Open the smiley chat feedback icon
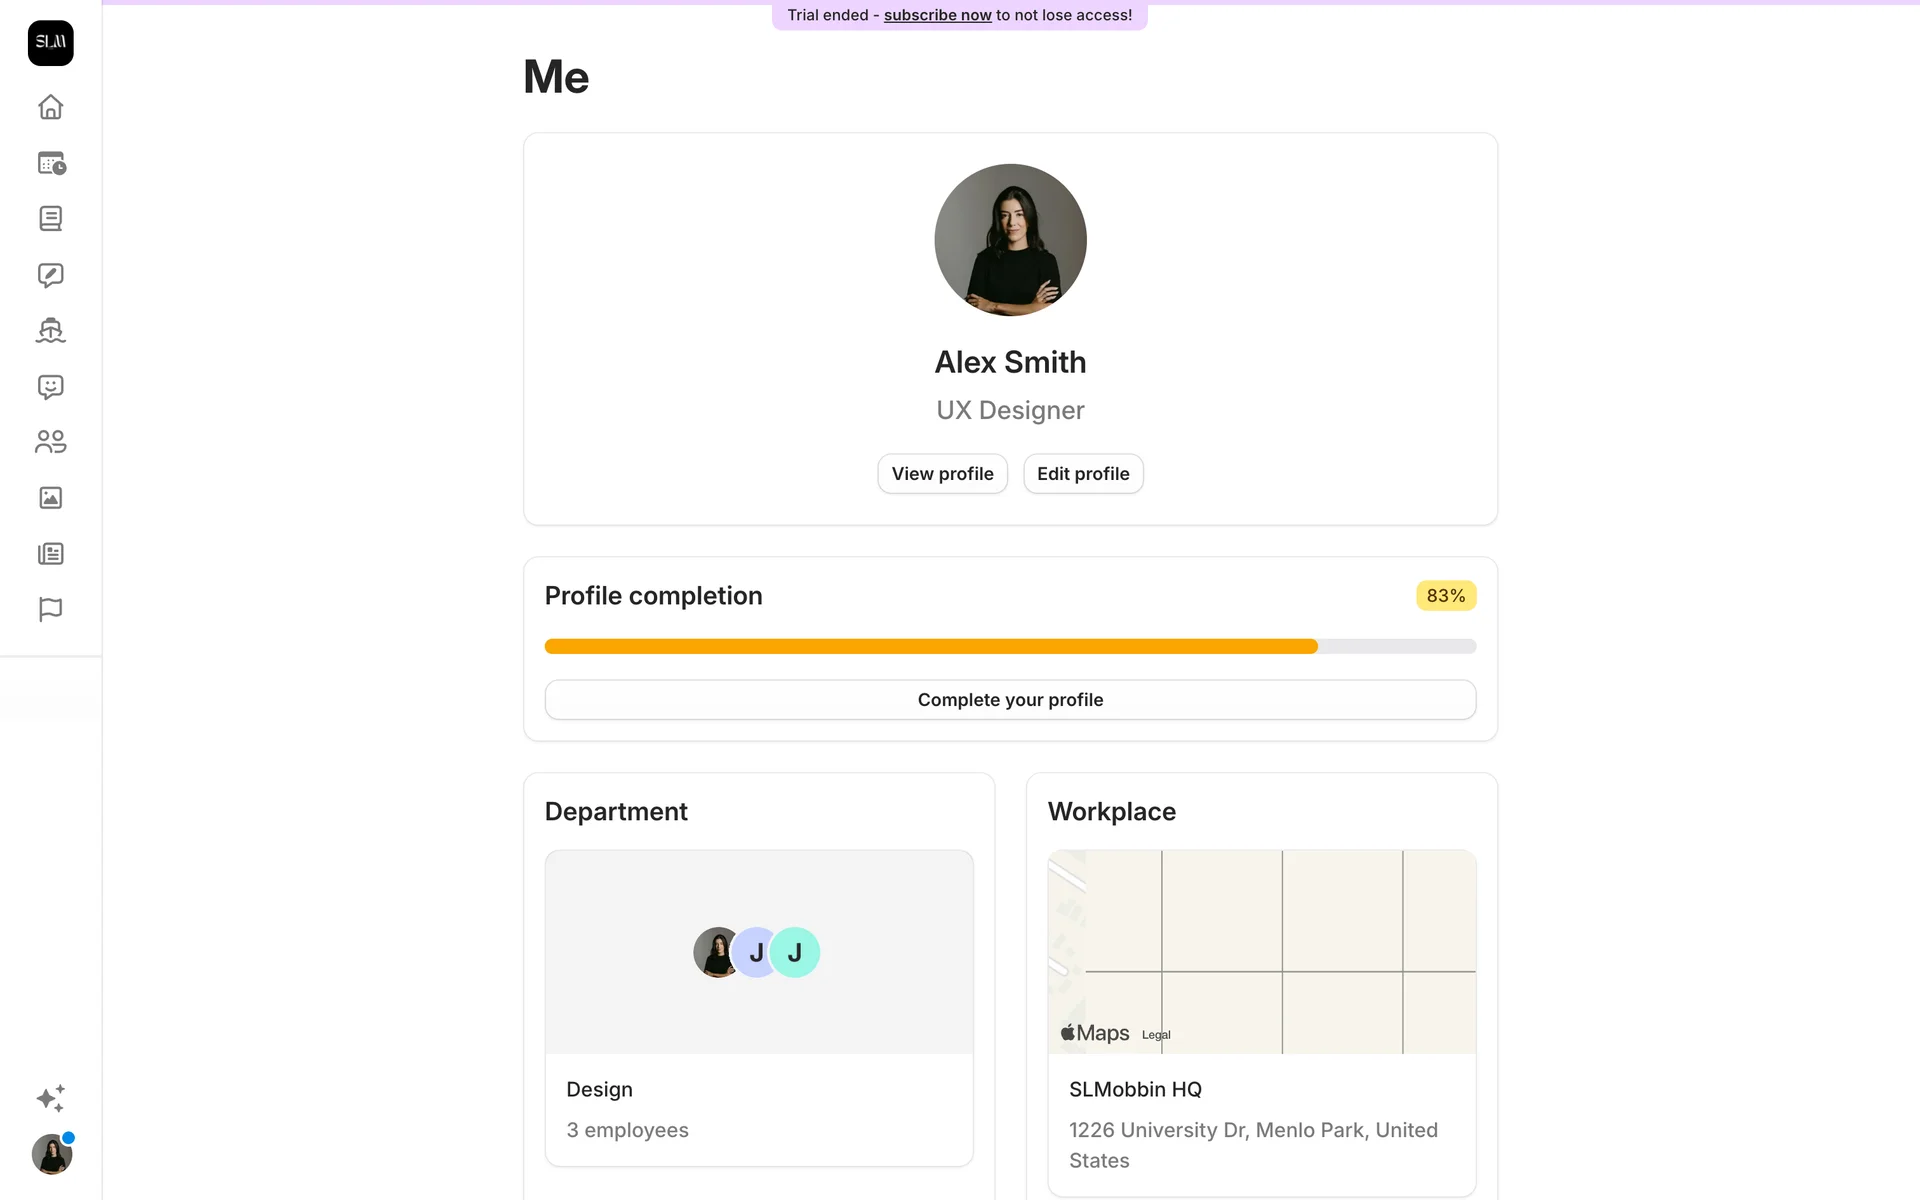The height and width of the screenshot is (1200, 1920). tap(51, 386)
